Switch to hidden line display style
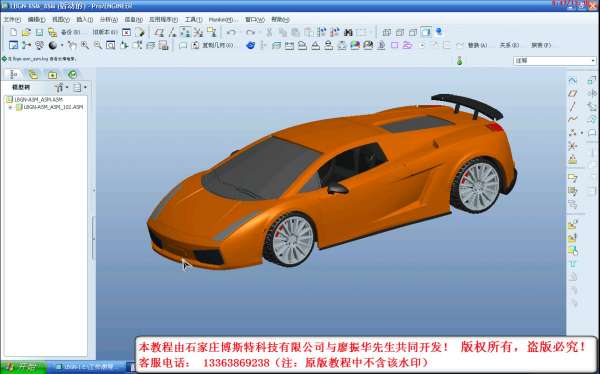This screenshot has height=374, width=600. (x=400, y=32)
